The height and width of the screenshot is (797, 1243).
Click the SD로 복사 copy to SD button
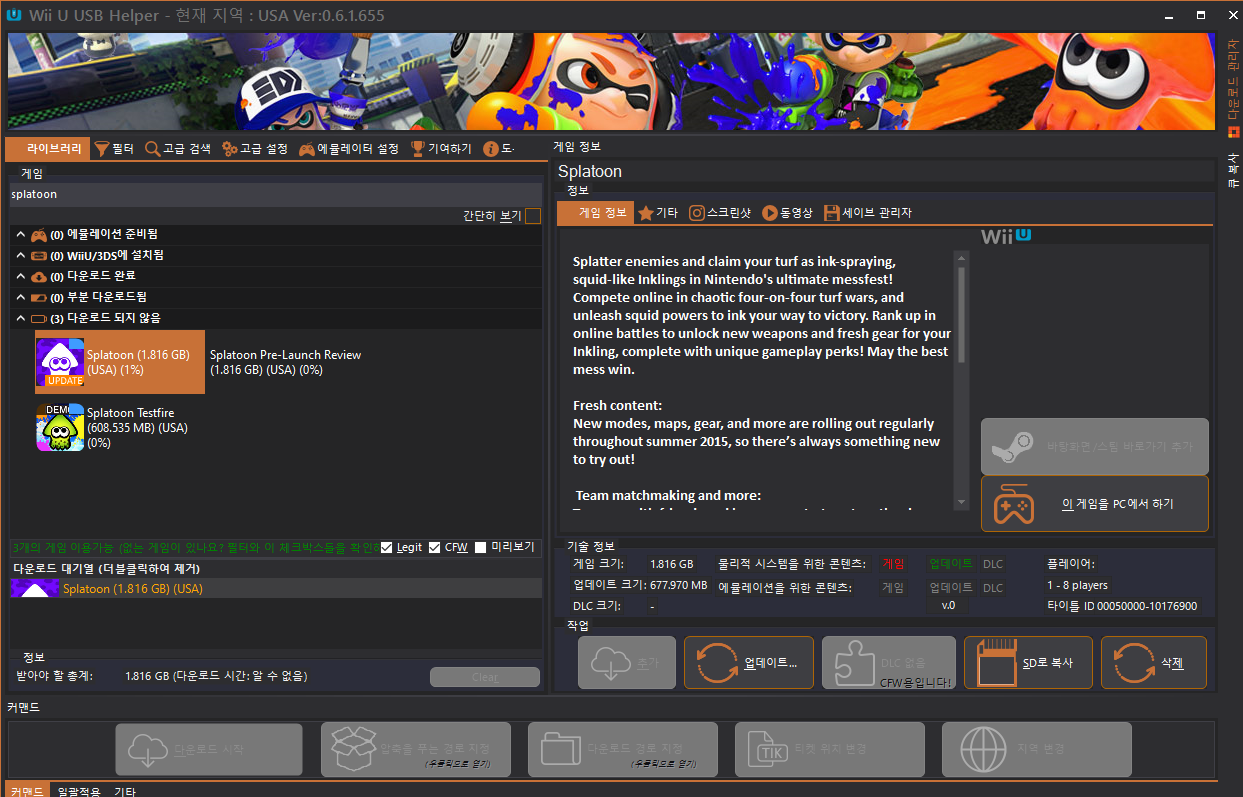[x=1028, y=663]
